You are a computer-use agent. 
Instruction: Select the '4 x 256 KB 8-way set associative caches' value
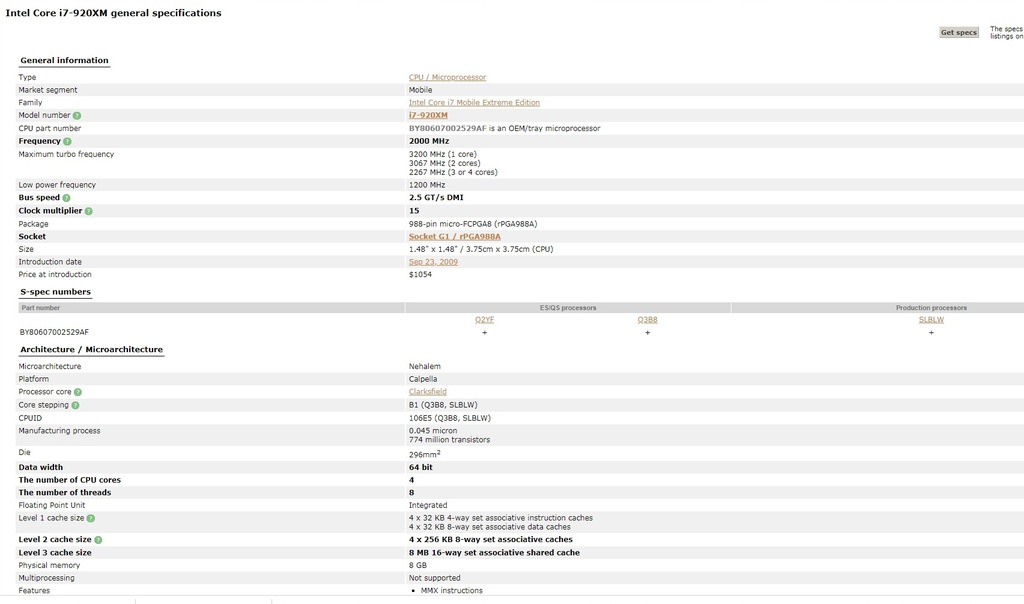coord(490,539)
